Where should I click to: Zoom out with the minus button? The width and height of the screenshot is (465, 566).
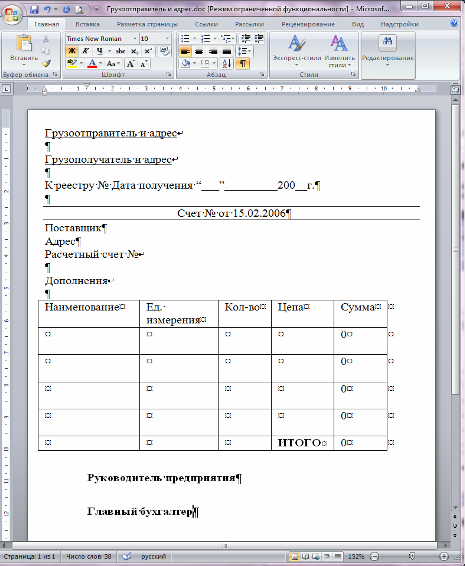(375, 556)
